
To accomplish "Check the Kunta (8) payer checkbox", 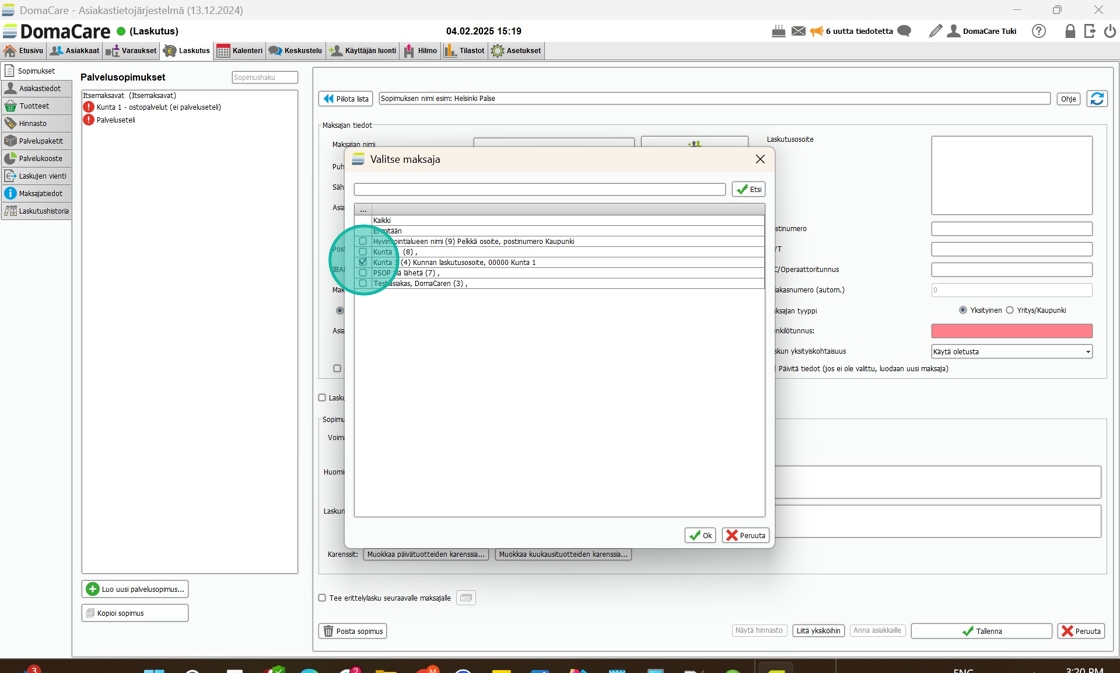I will [x=363, y=251].
